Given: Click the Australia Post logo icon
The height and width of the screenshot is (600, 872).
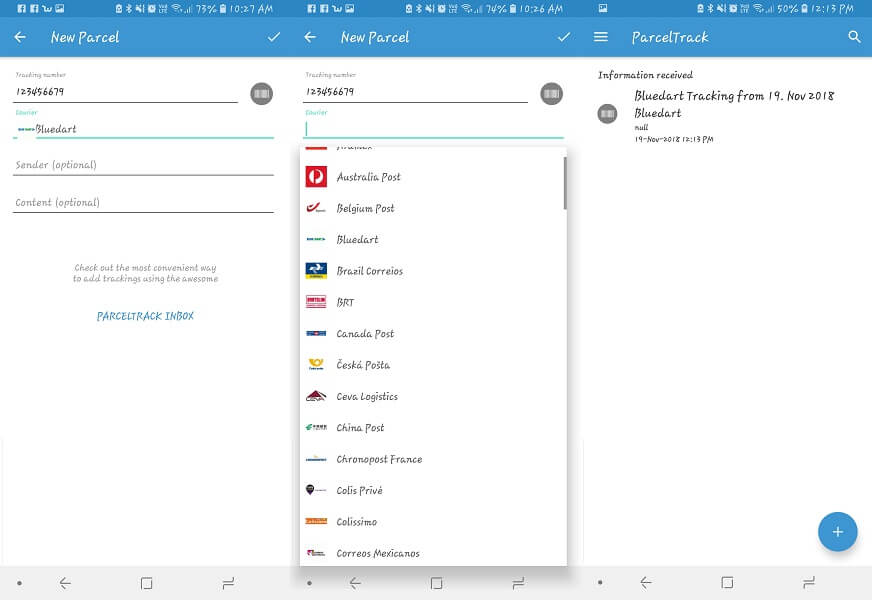Looking at the screenshot, I should pos(316,177).
